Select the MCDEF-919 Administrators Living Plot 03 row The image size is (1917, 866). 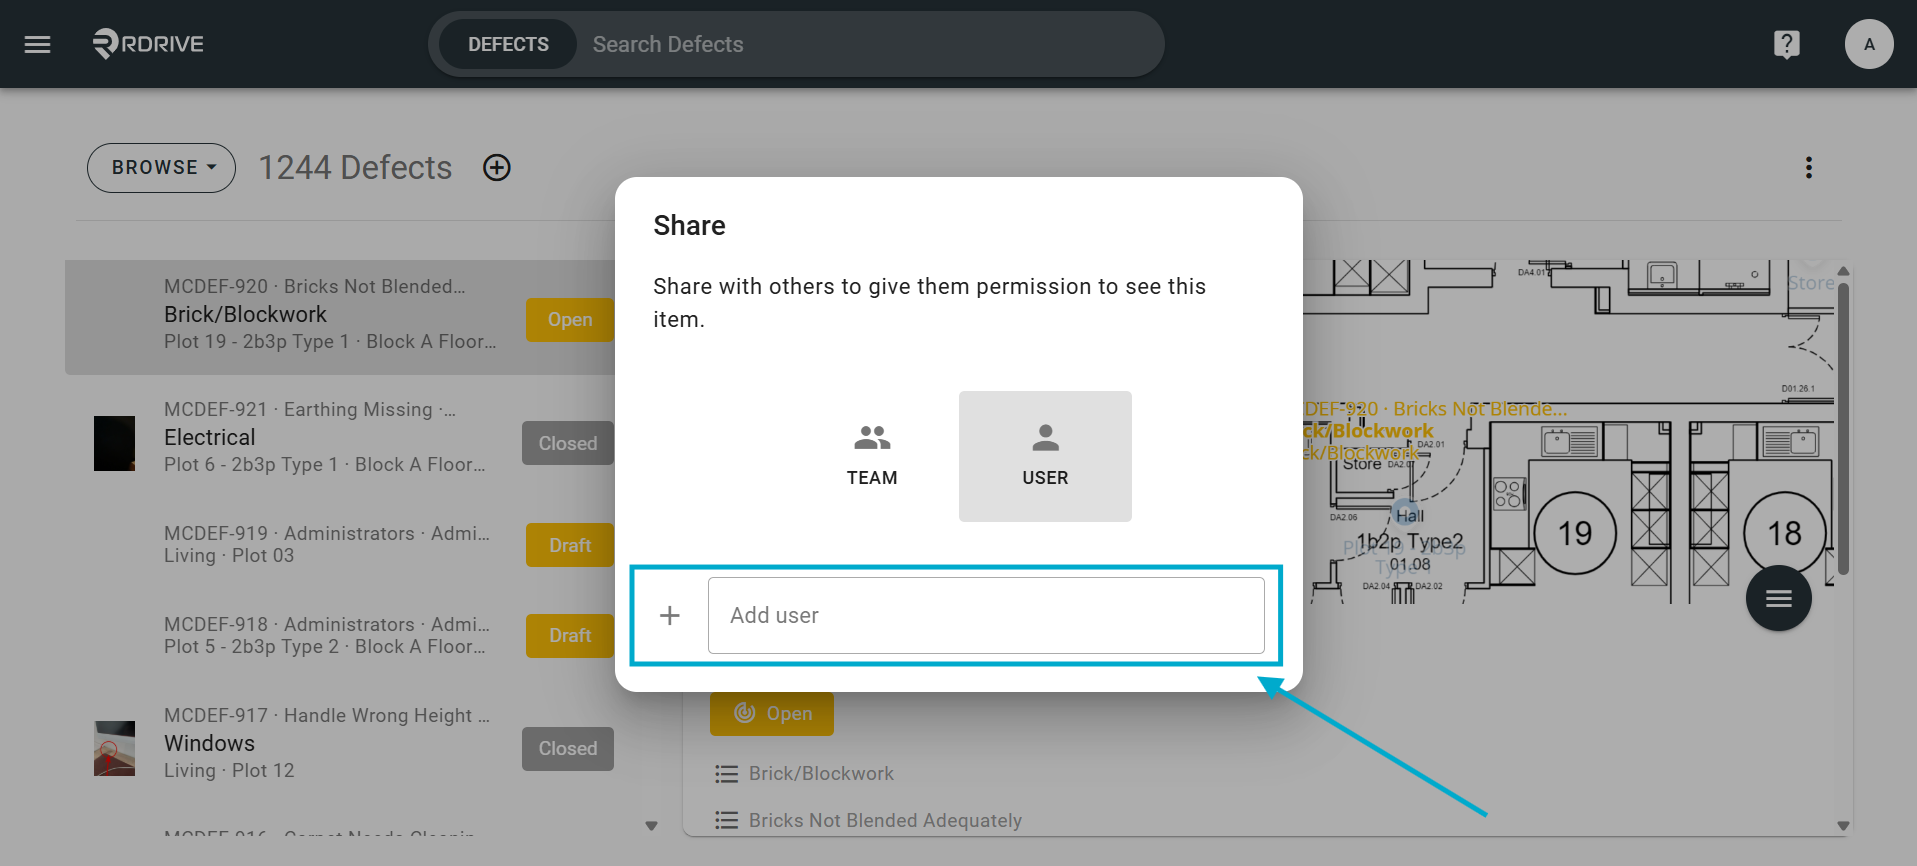[x=340, y=545]
